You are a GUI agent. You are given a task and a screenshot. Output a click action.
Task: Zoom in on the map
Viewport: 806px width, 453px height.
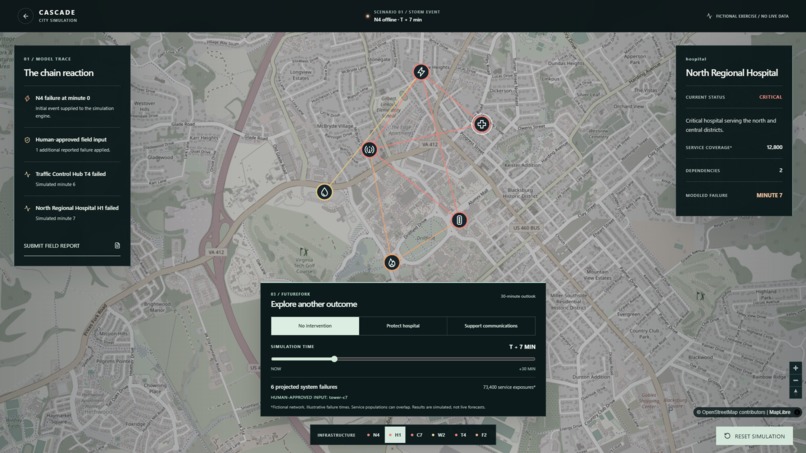click(x=795, y=368)
